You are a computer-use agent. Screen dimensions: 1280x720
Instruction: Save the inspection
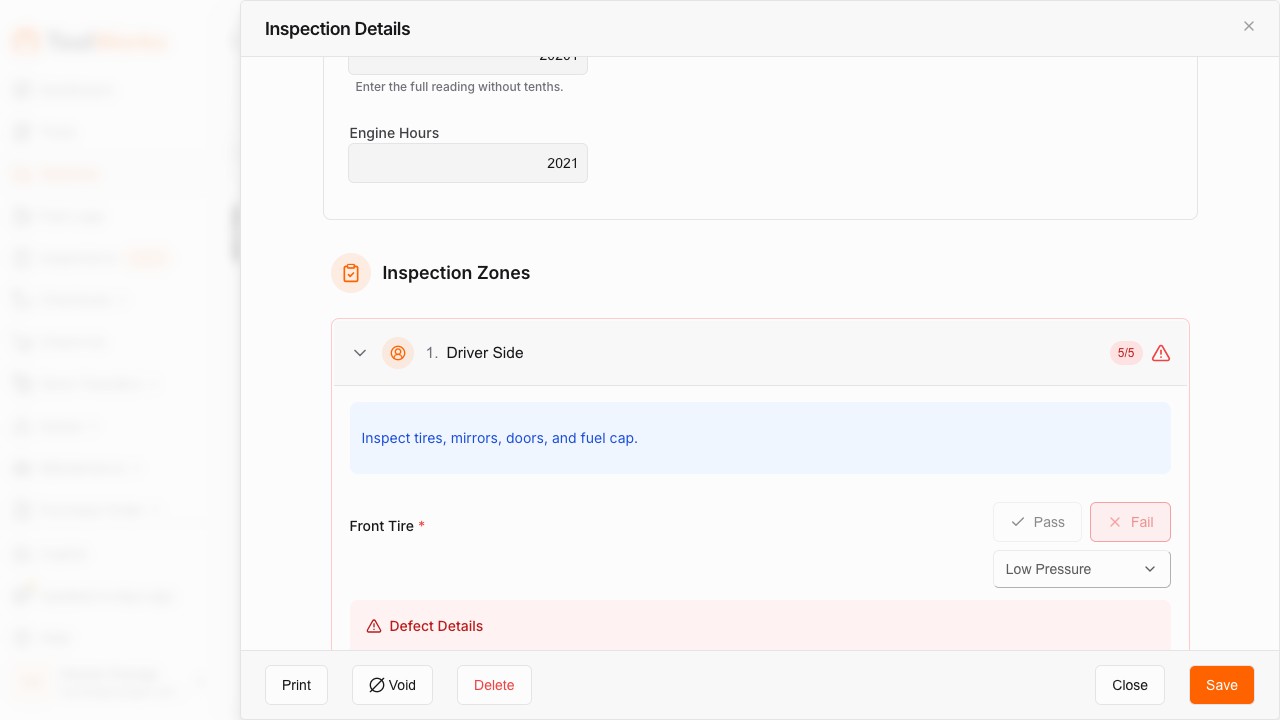coord(1221,685)
